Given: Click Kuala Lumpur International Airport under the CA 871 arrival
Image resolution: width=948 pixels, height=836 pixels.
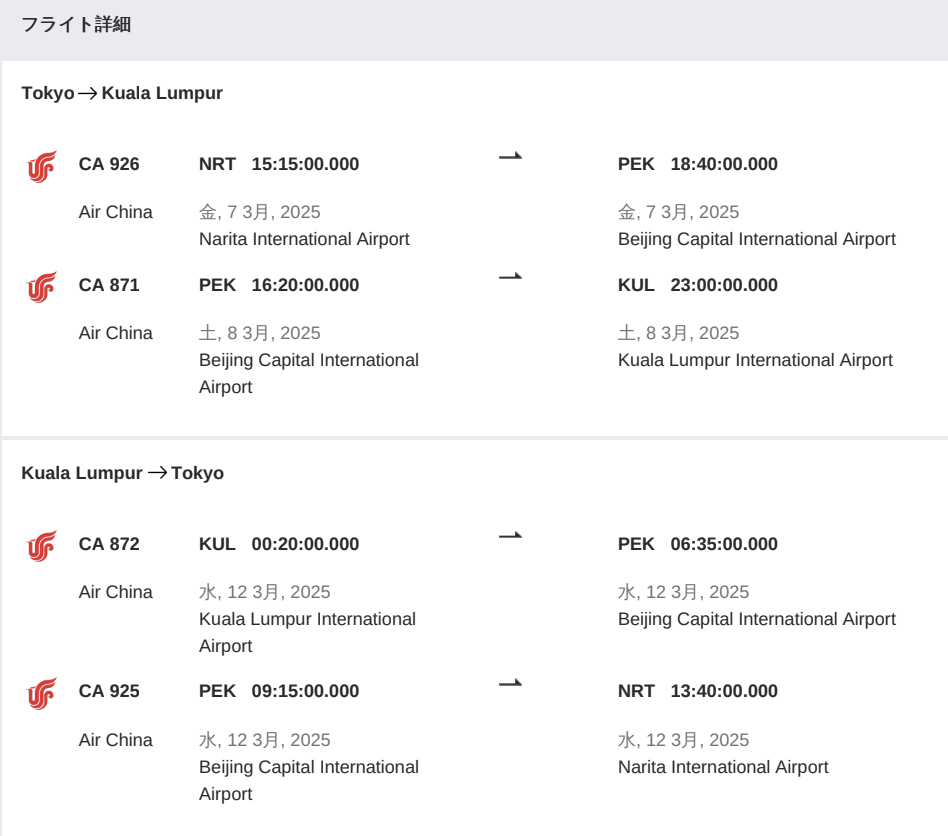Looking at the screenshot, I should coord(755,360).
